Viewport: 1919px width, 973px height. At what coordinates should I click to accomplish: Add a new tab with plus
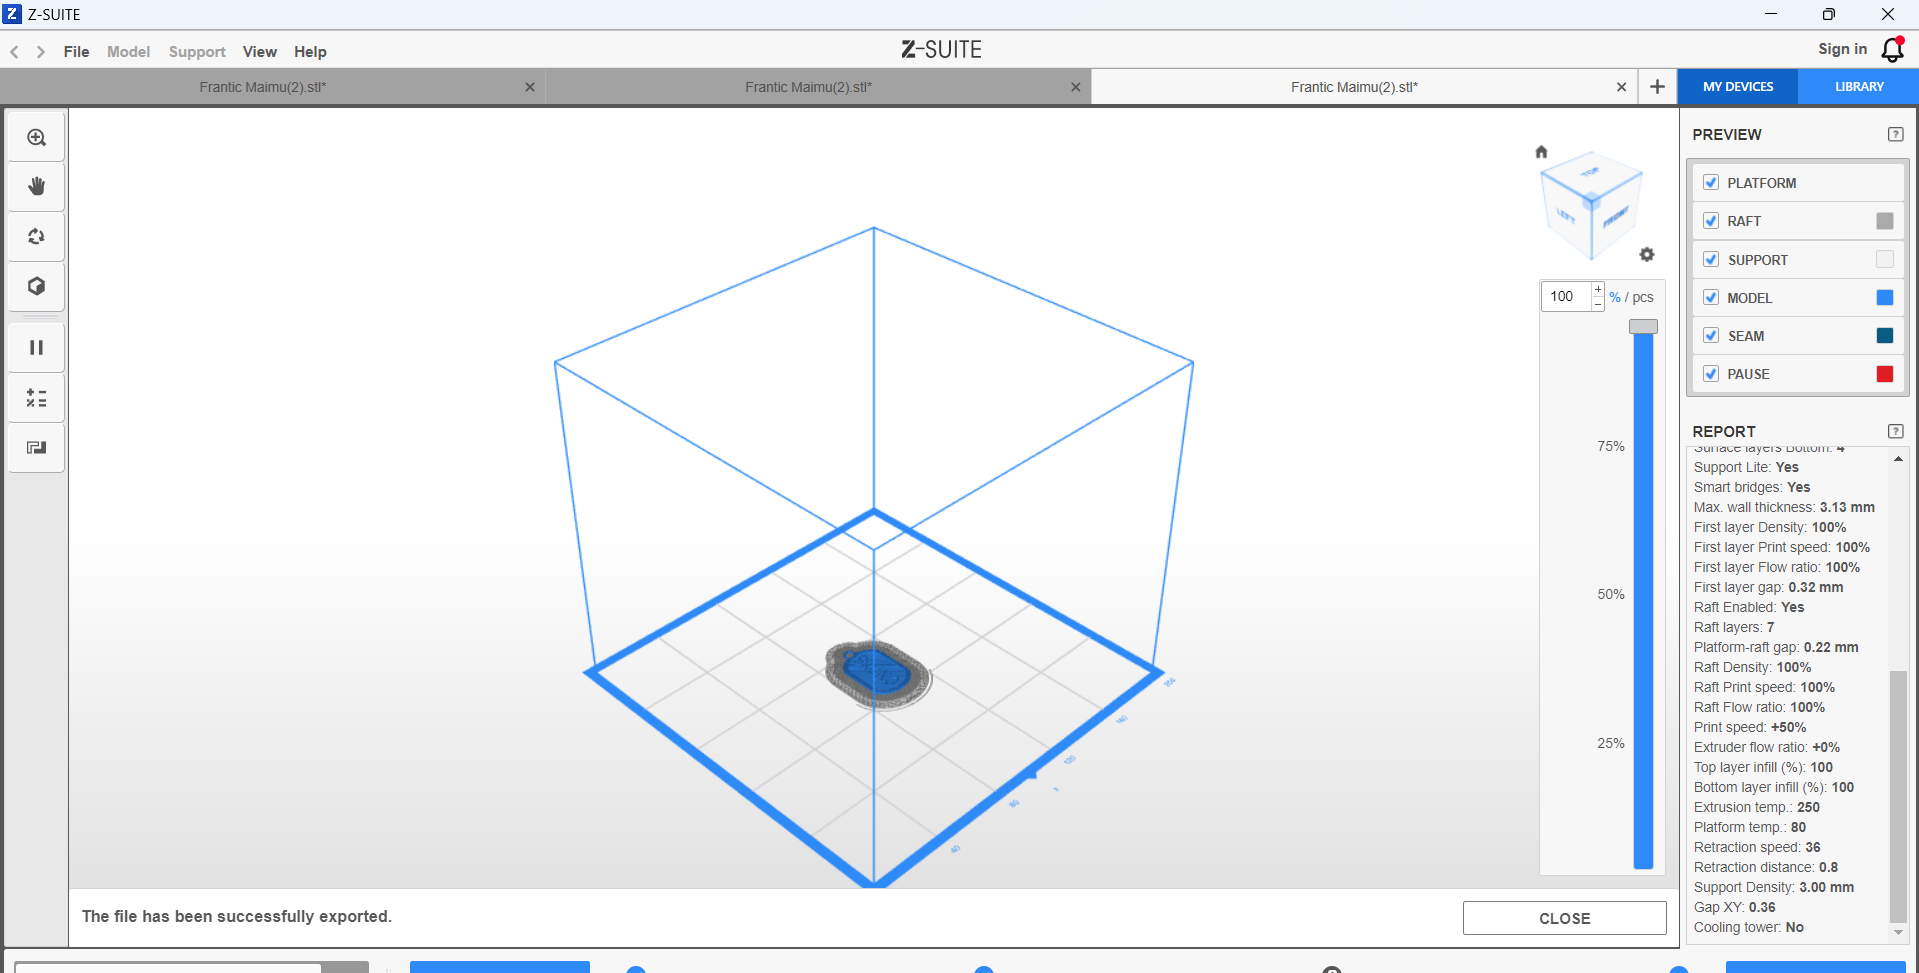click(1657, 87)
